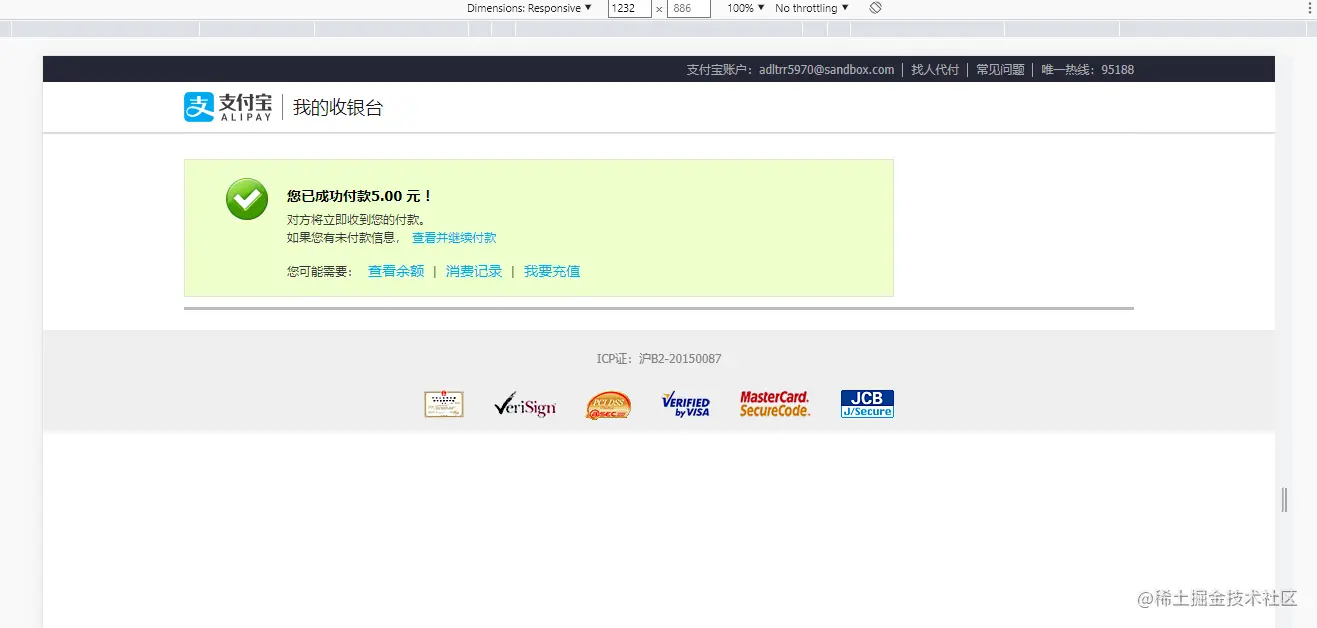Click the account adltrr5970@sandbox.com text
Viewport: 1317px width, 628px height.
click(x=826, y=70)
